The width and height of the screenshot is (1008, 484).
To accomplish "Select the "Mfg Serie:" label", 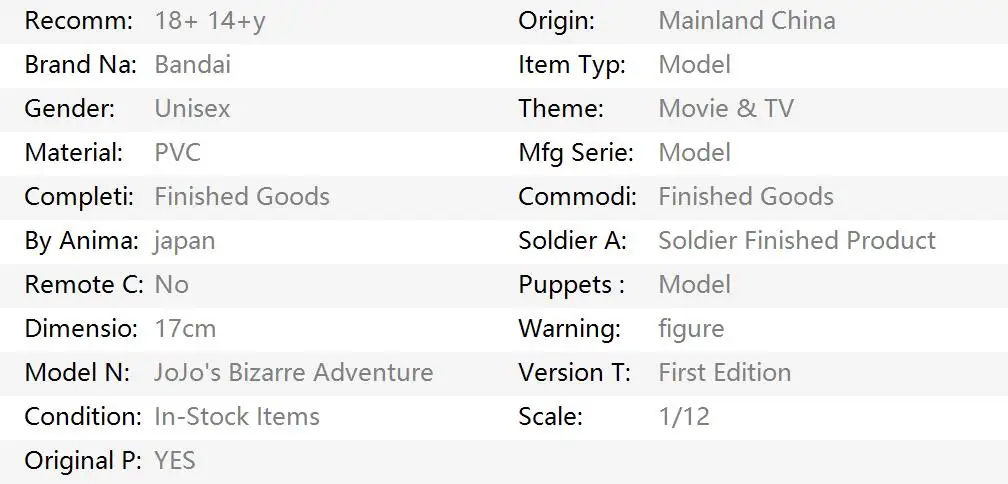I will (576, 153).
